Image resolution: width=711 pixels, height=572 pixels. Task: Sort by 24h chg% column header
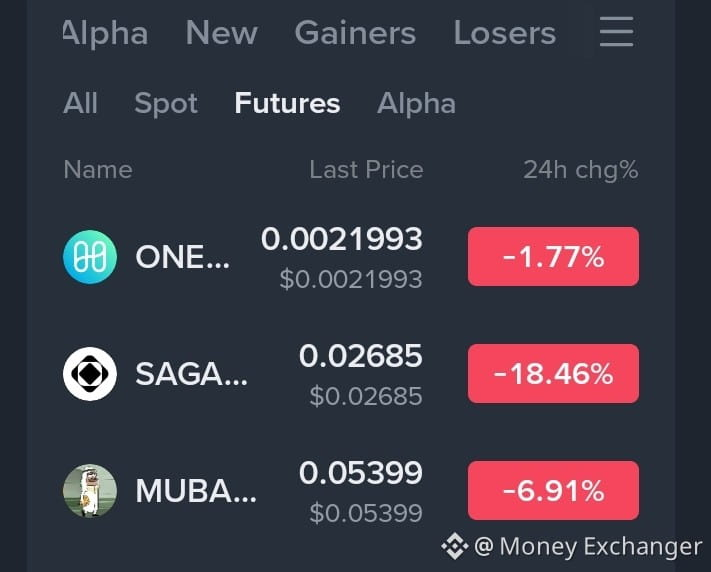click(581, 170)
